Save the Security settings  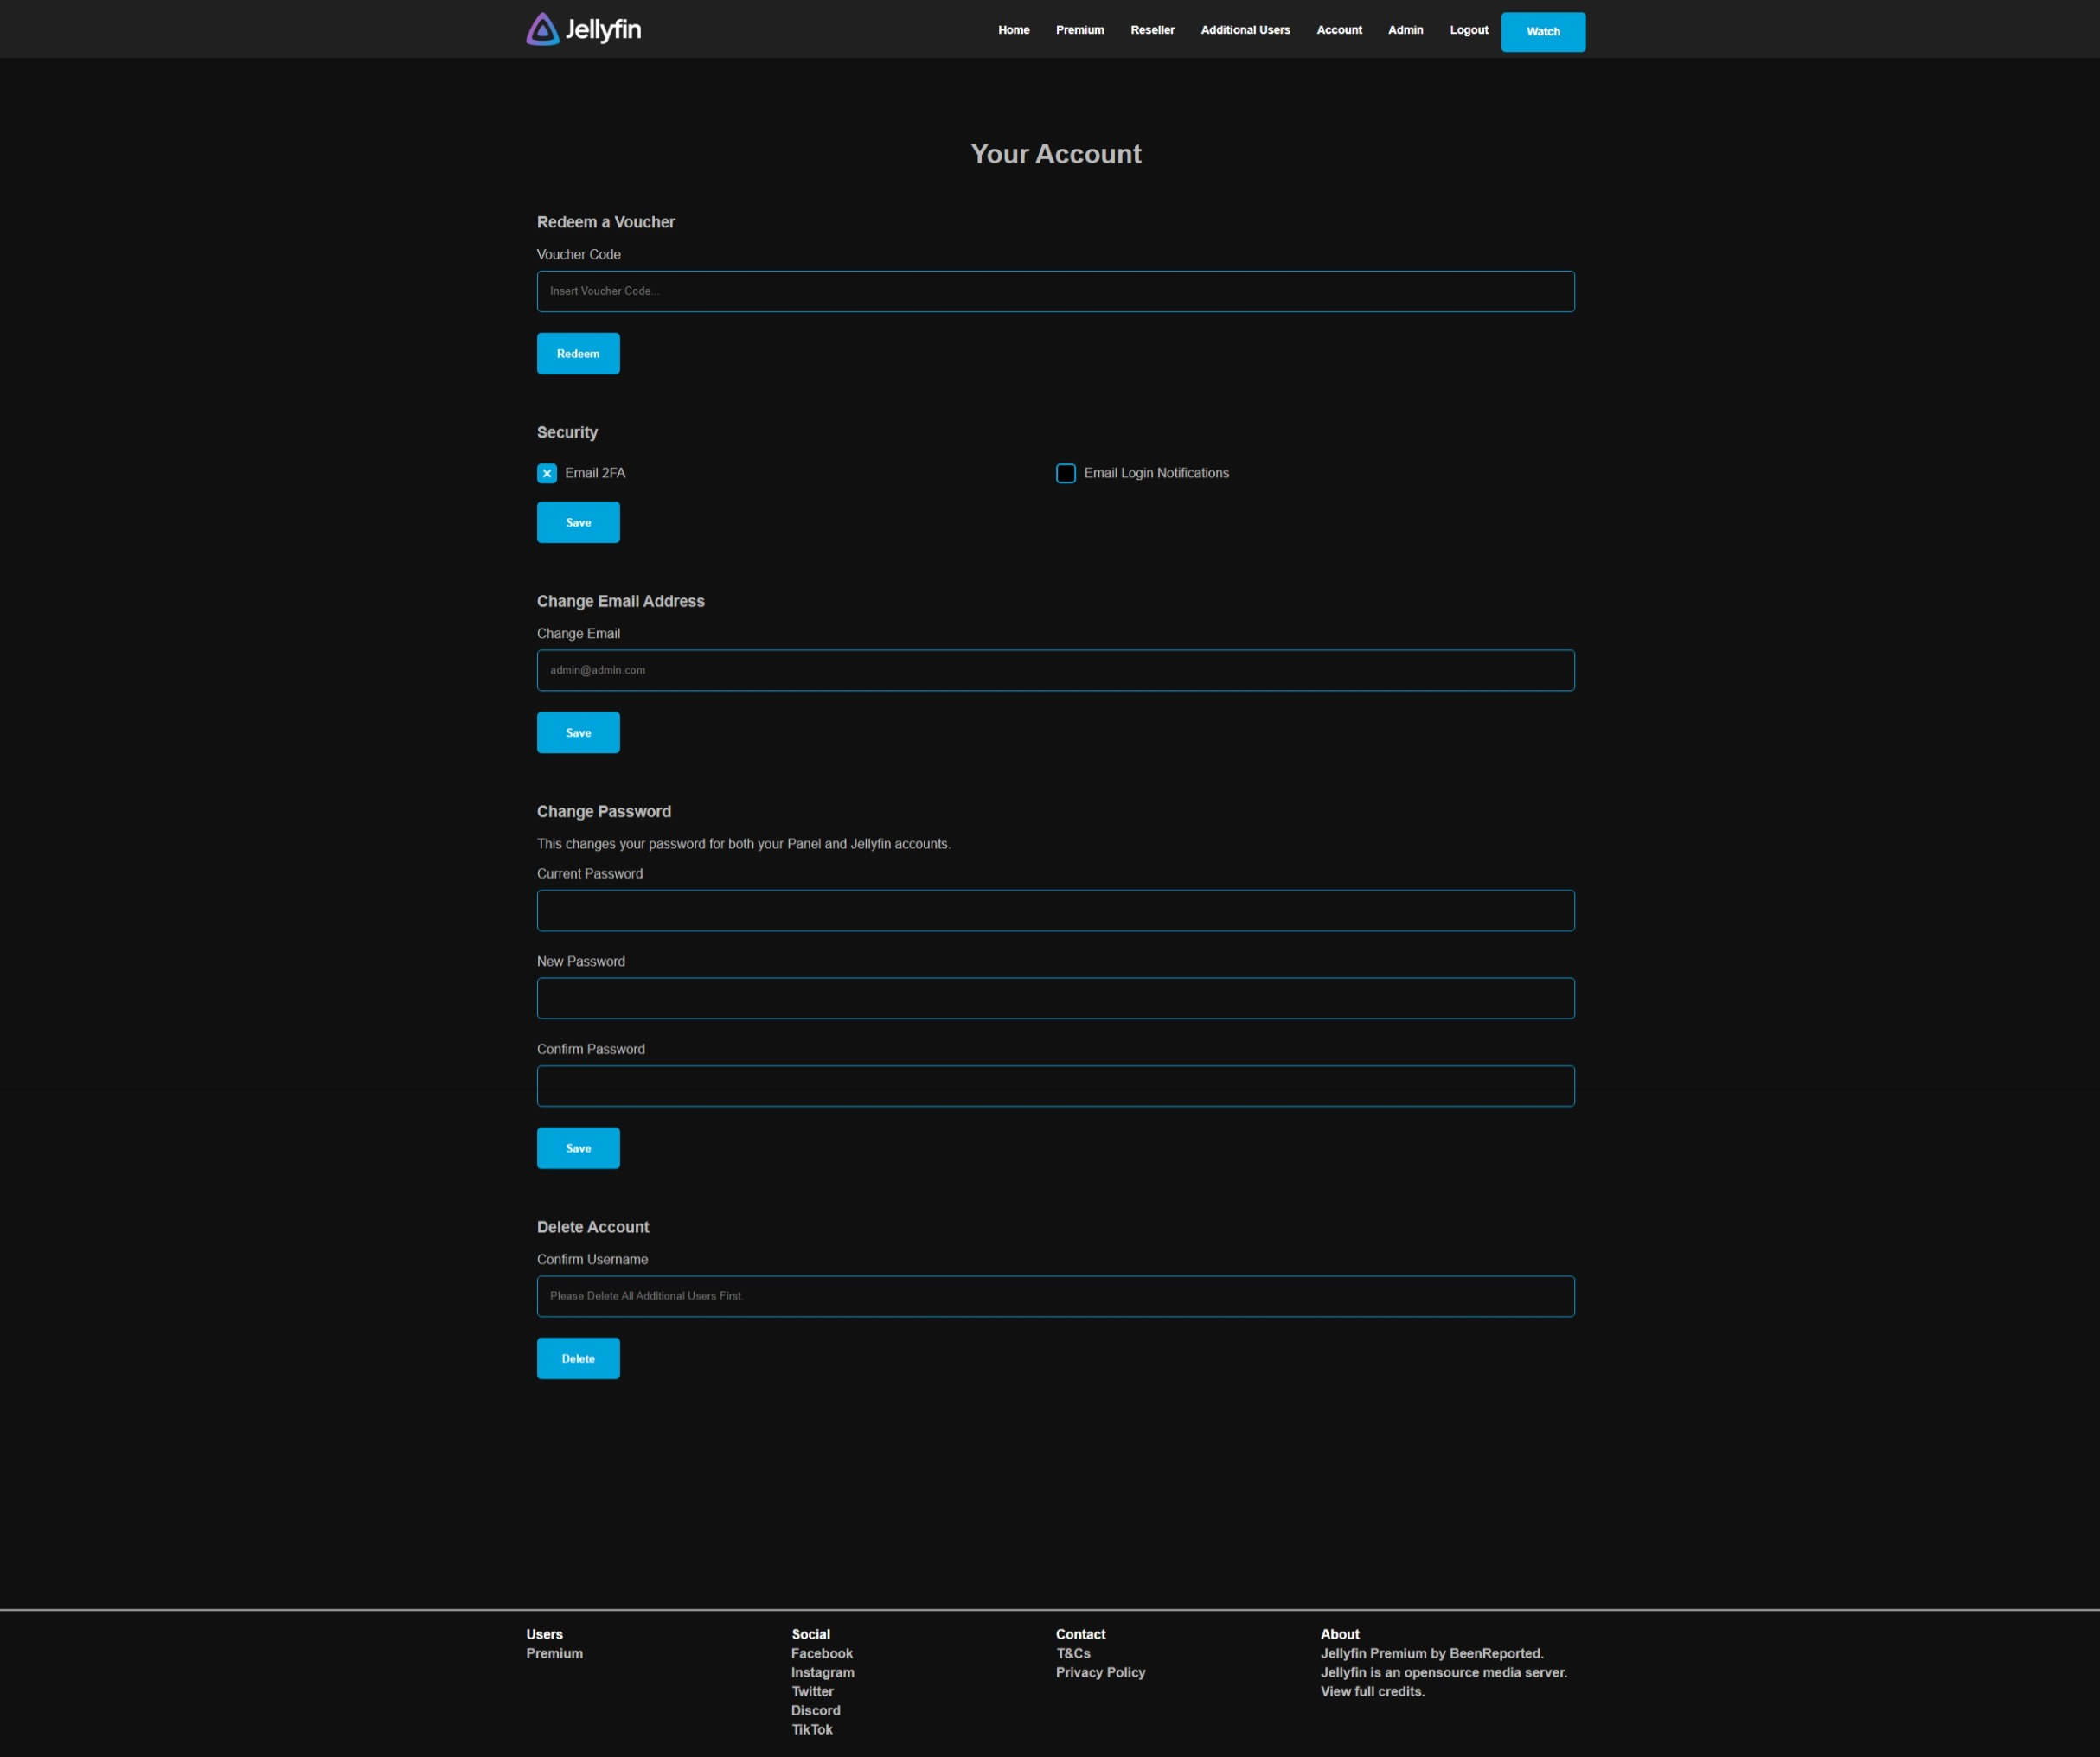[x=578, y=523]
